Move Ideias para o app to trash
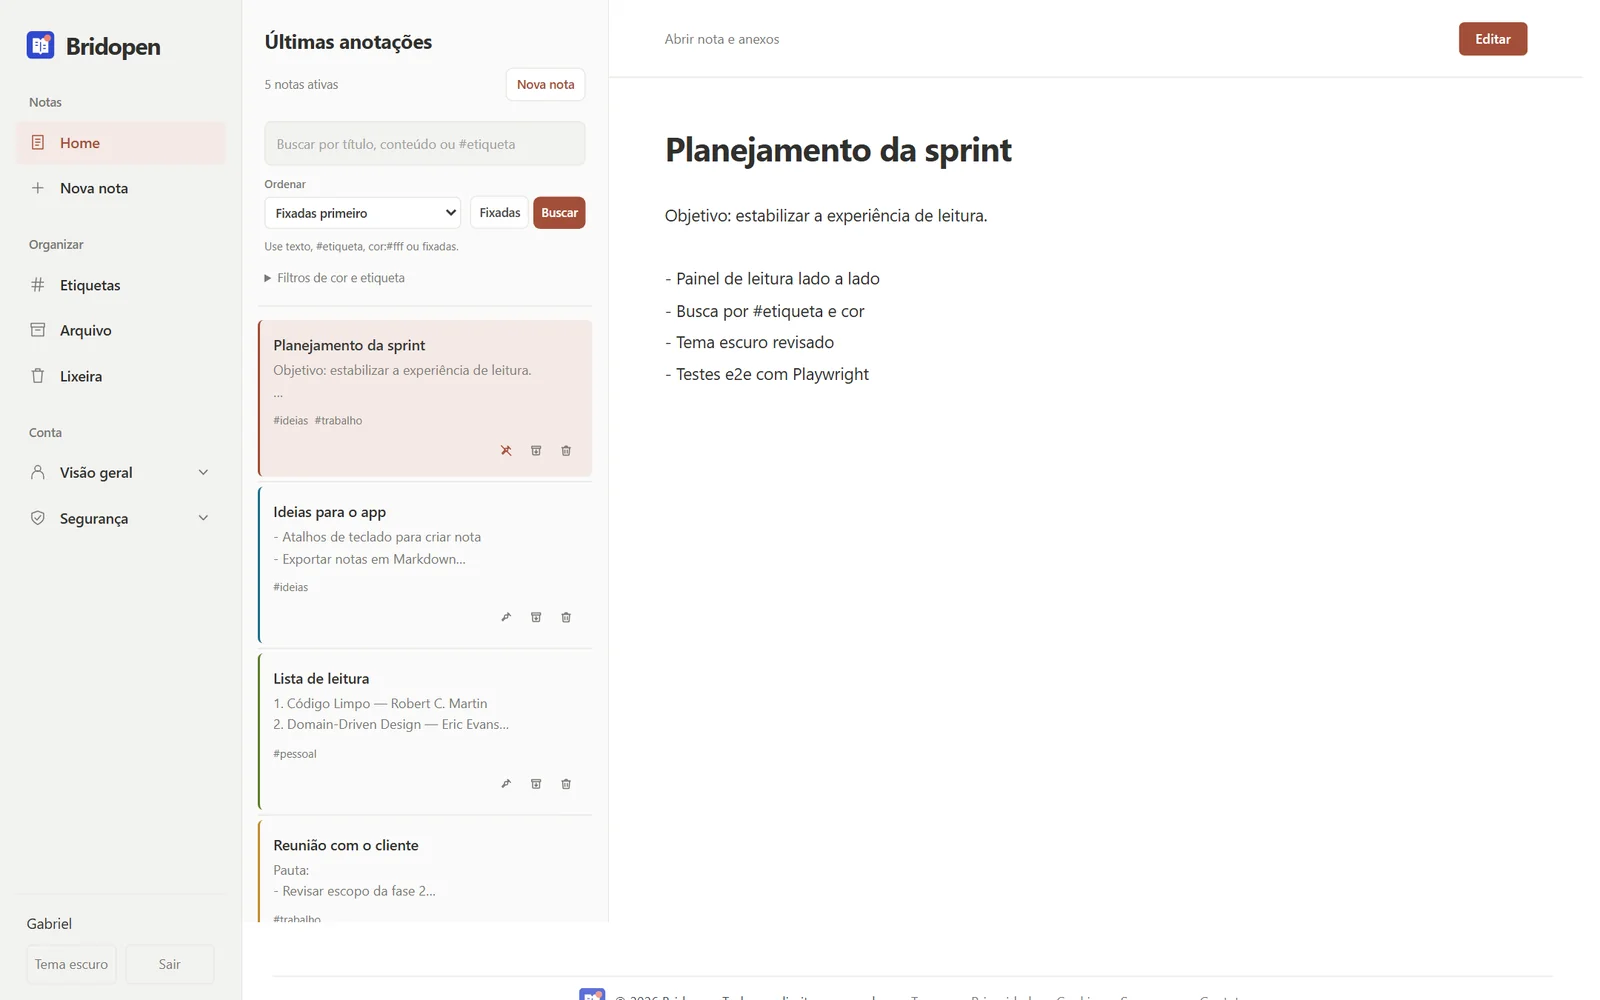Viewport: 1600px width, 1000px height. (566, 617)
